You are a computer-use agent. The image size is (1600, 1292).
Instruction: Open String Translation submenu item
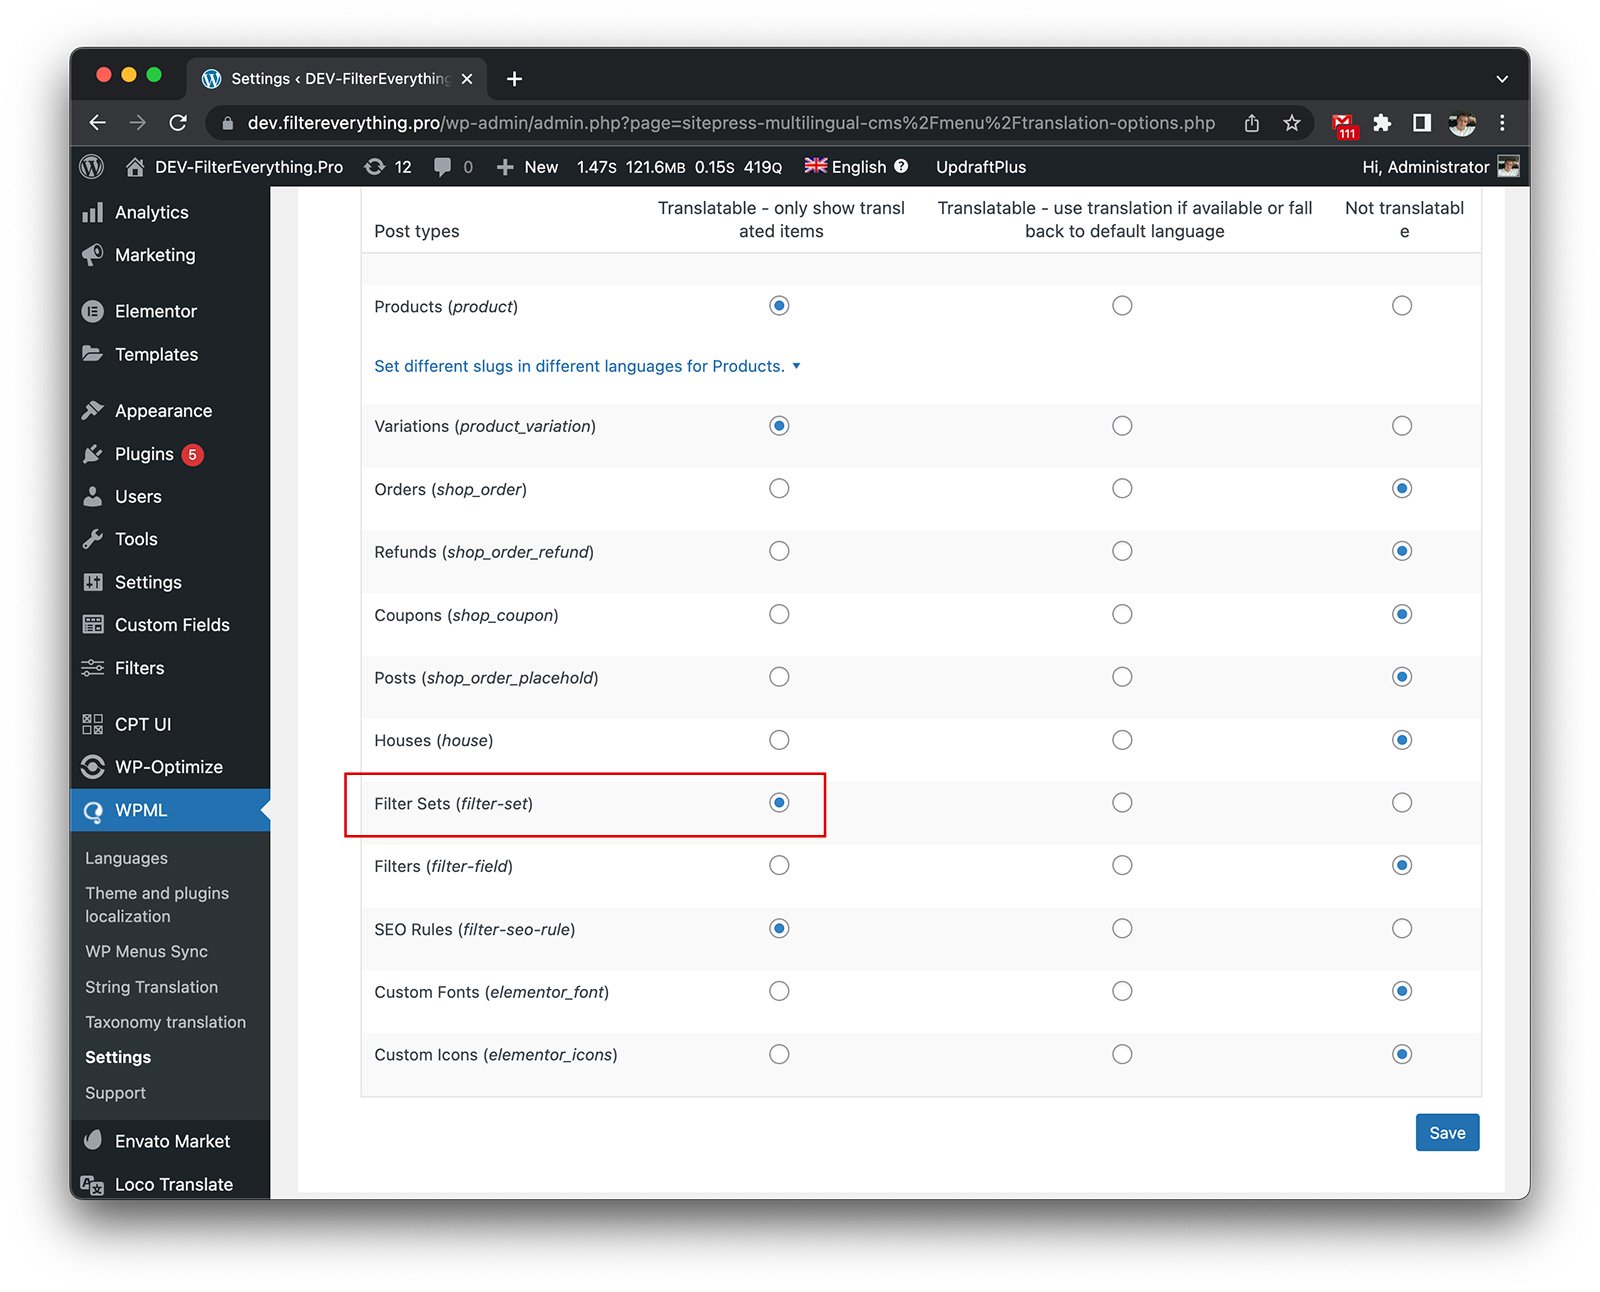tap(151, 987)
